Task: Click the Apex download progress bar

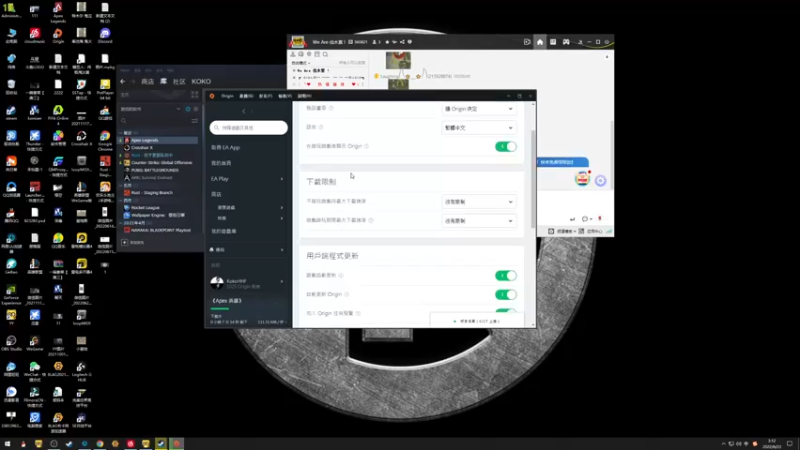Action: pyautogui.click(x=220, y=308)
